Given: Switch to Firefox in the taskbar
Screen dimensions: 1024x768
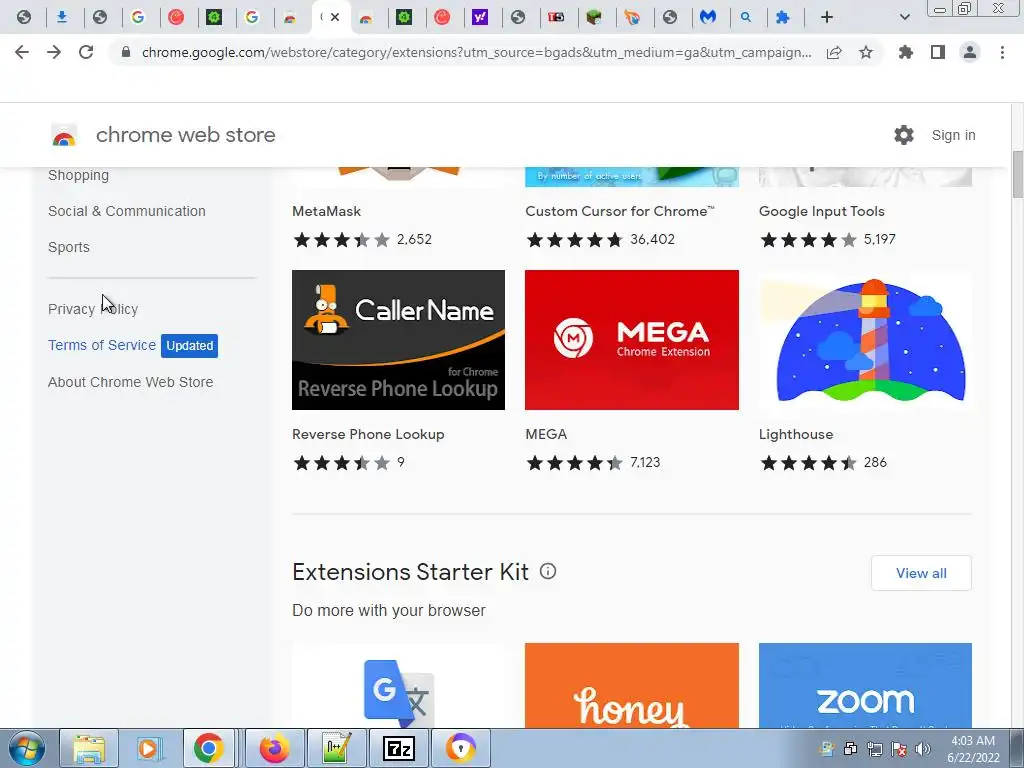Looking at the screenshot, I should pos(275,748).
